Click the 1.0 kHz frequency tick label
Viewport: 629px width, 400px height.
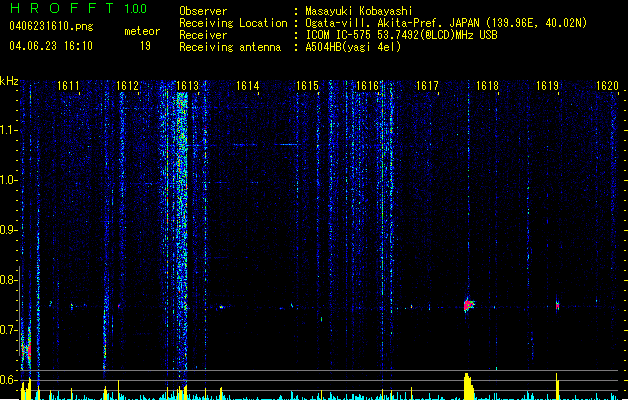(8, 180)
